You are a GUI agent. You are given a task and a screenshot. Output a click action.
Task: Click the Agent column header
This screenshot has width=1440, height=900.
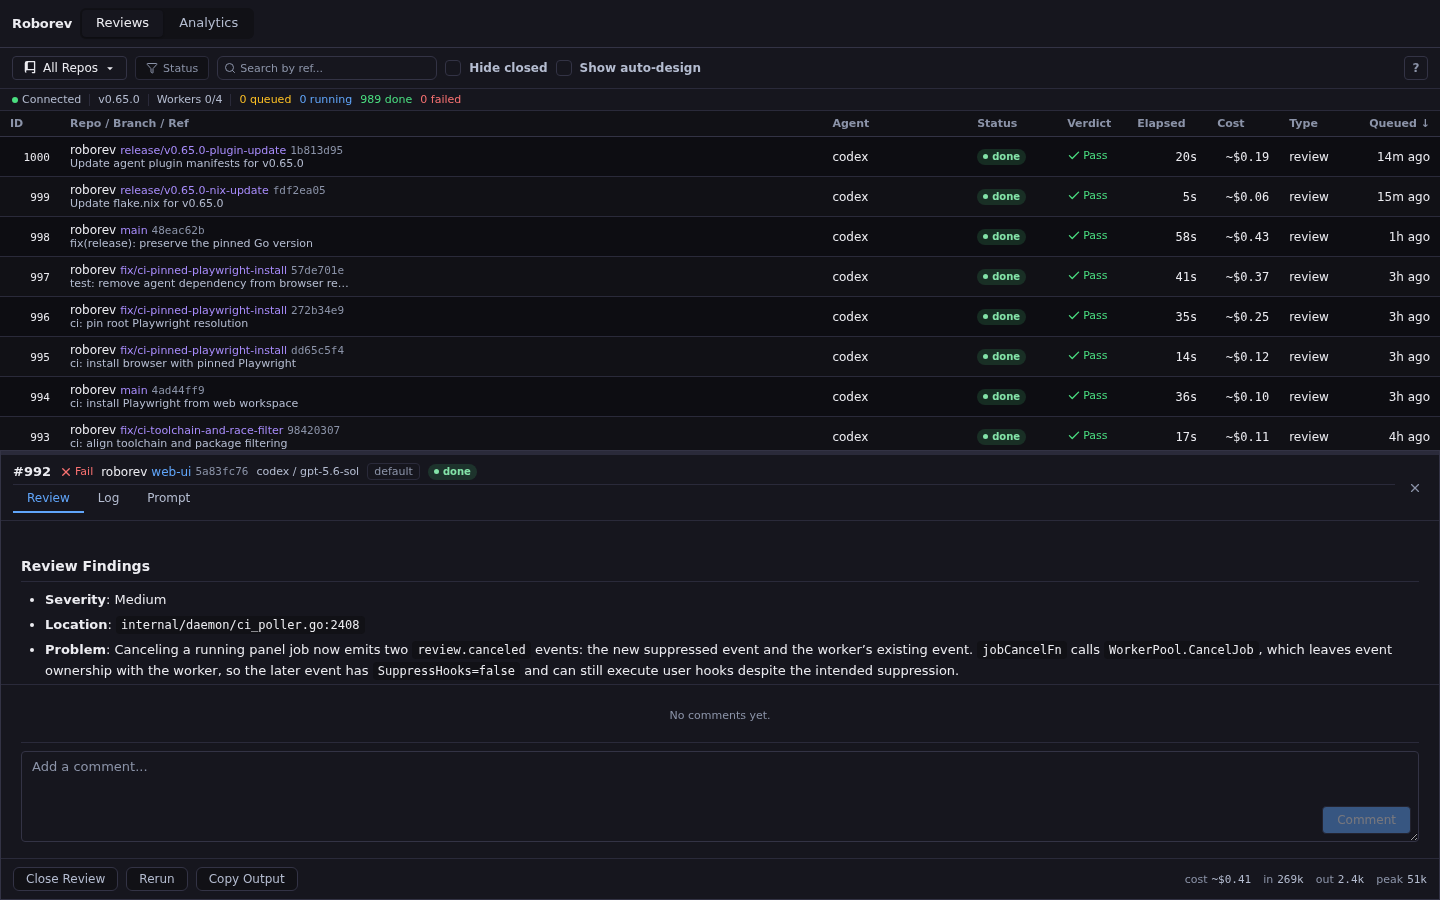pos(851,123)
